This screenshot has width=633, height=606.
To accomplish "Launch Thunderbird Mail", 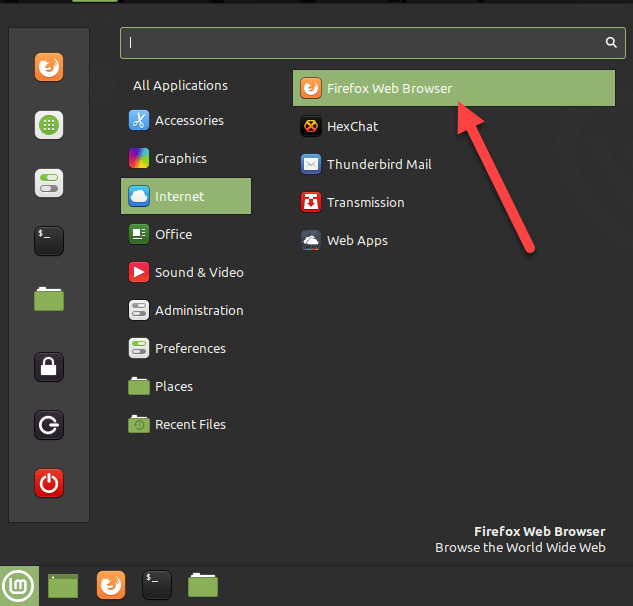I will pos(454,164).
